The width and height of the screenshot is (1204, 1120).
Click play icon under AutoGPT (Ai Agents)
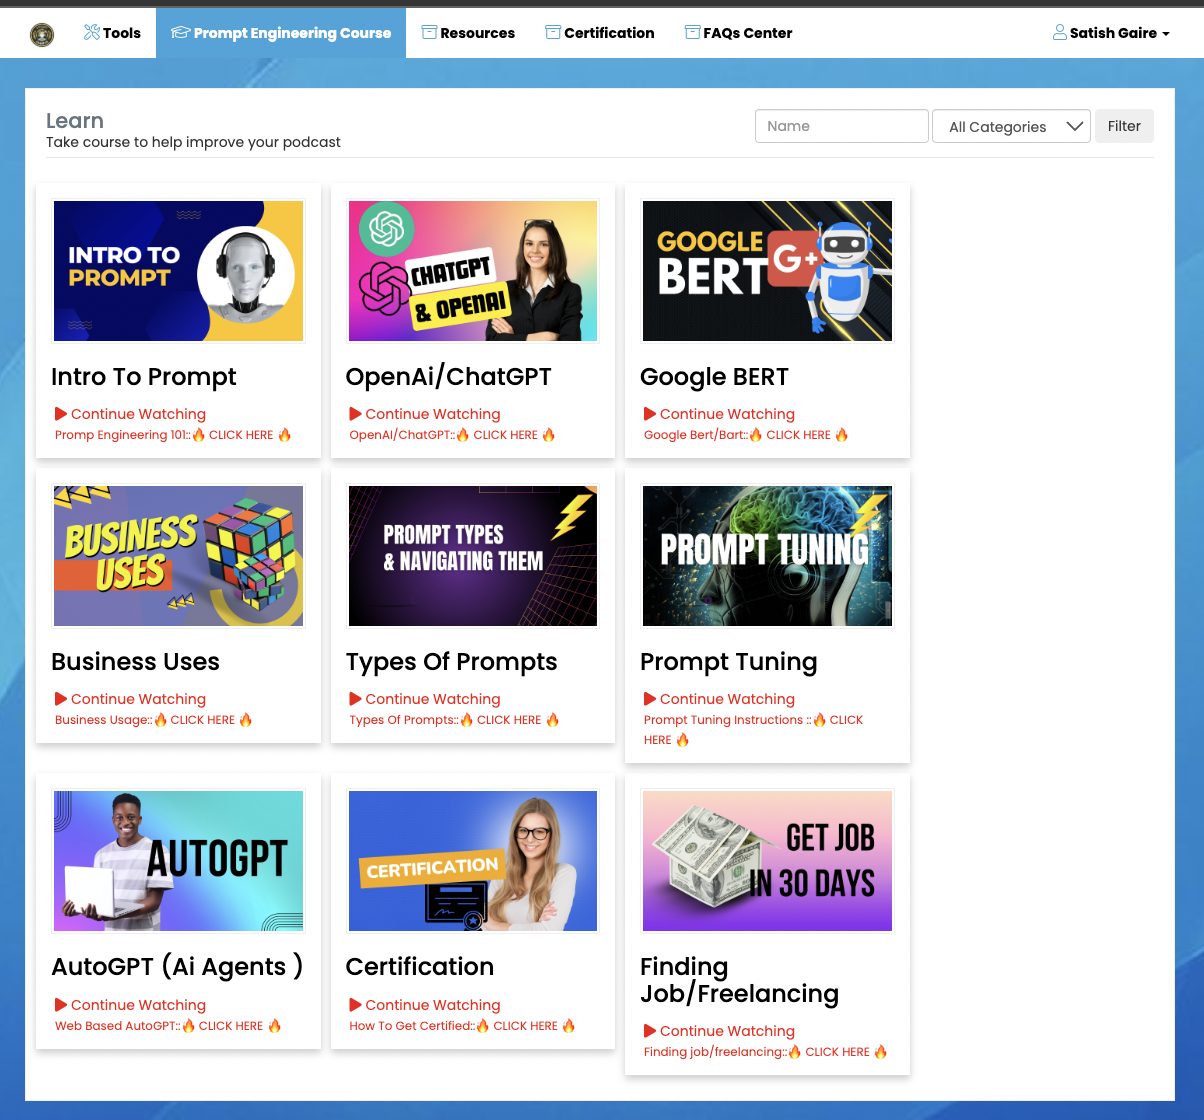[x=61, y=1005]
